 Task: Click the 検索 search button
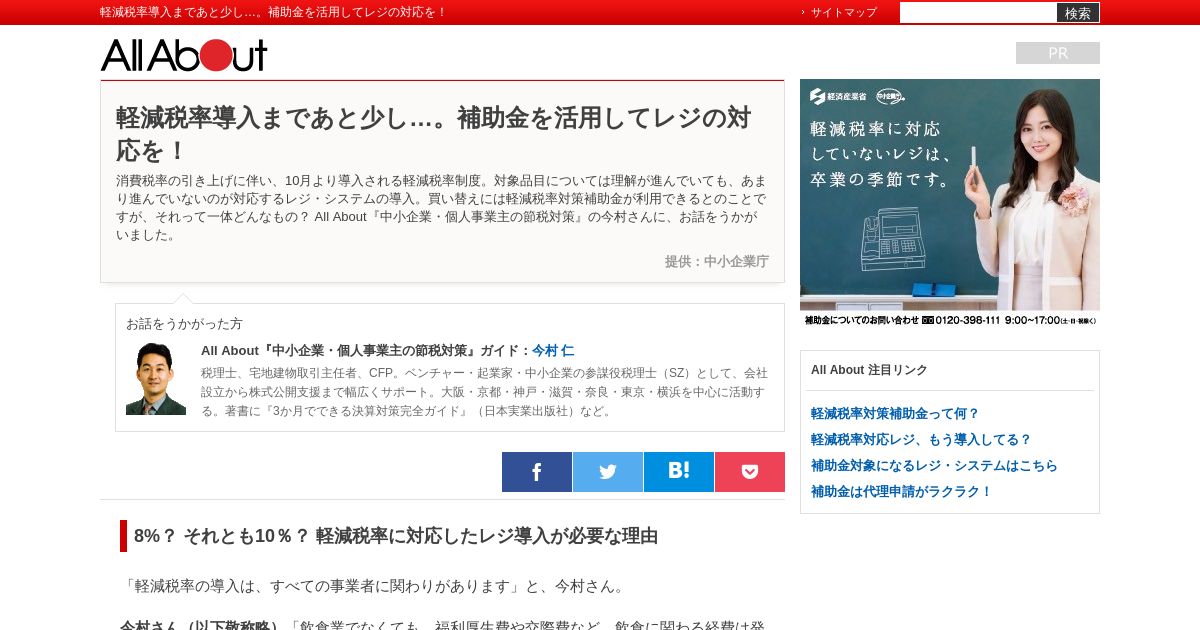click(x=1078, y=13)
